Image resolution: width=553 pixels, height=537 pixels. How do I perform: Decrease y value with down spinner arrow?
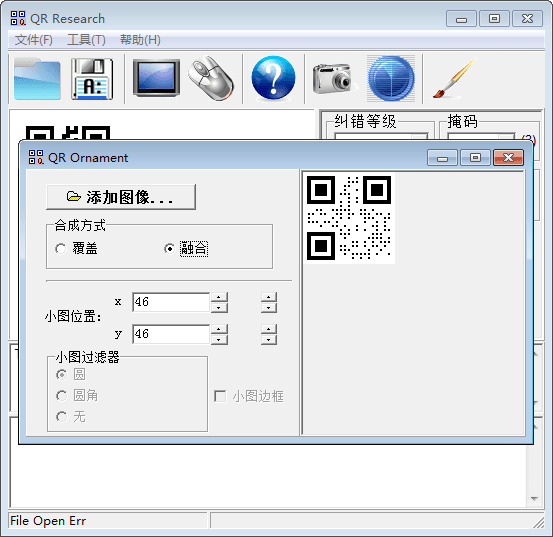219,340
